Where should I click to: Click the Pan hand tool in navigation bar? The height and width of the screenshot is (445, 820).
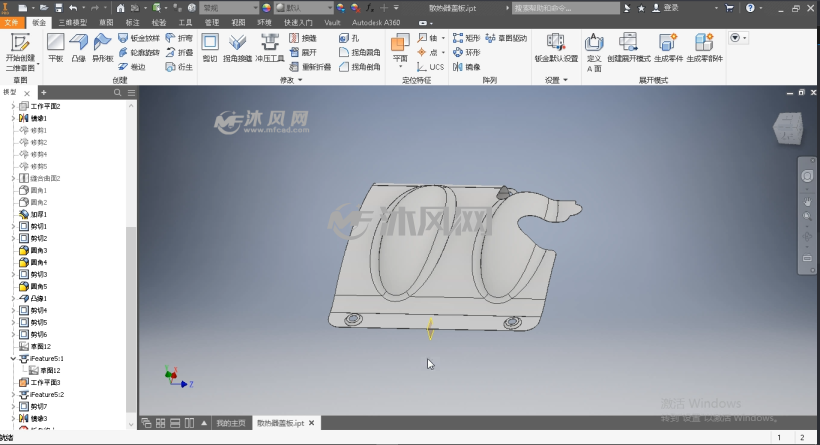tap(807, 202)
